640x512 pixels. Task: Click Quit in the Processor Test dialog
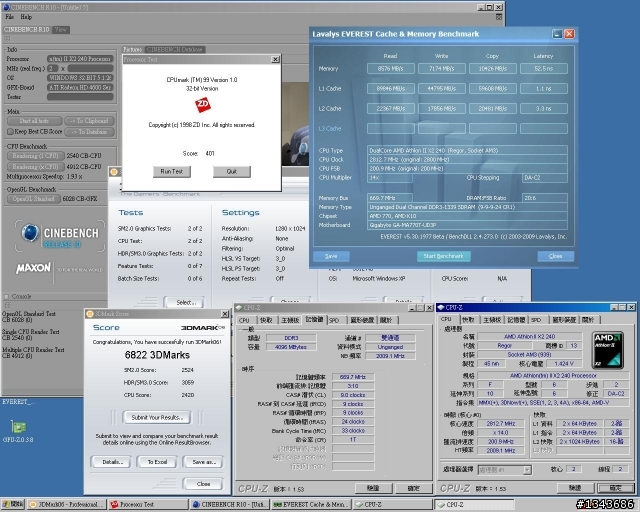coord(232,171)
